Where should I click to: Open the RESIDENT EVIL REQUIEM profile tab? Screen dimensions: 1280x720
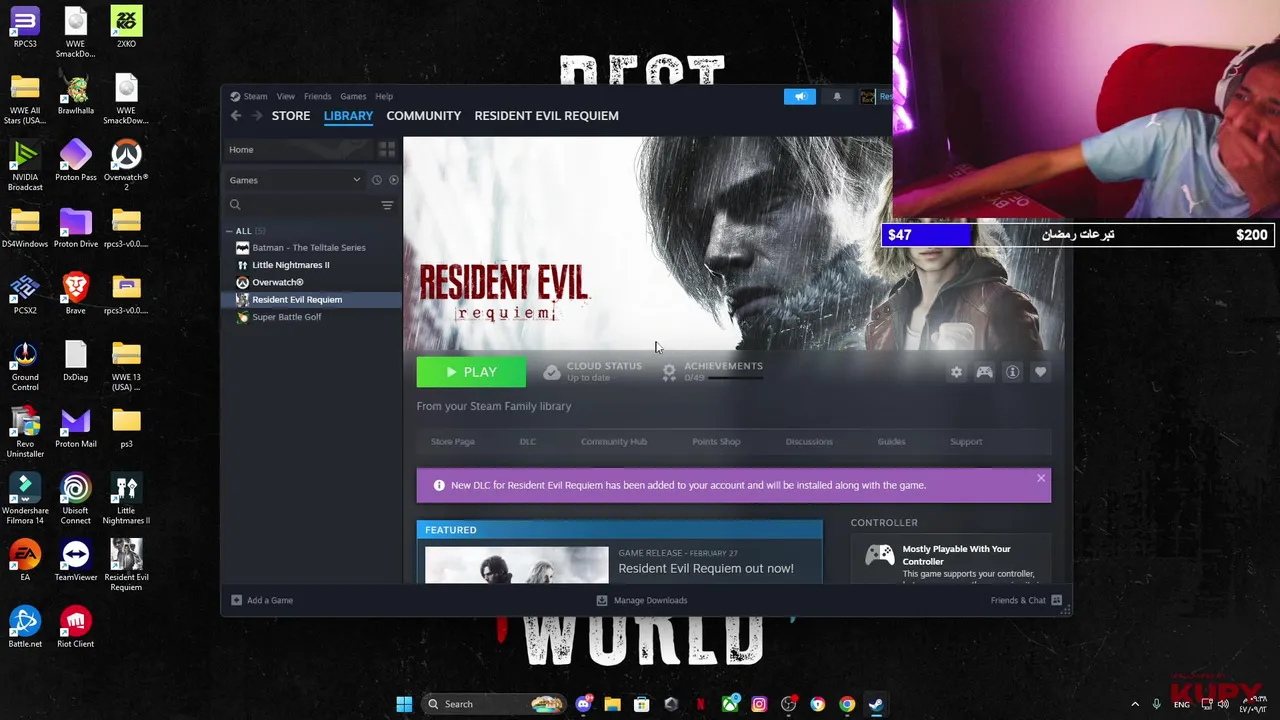click(x=546, y=116)
